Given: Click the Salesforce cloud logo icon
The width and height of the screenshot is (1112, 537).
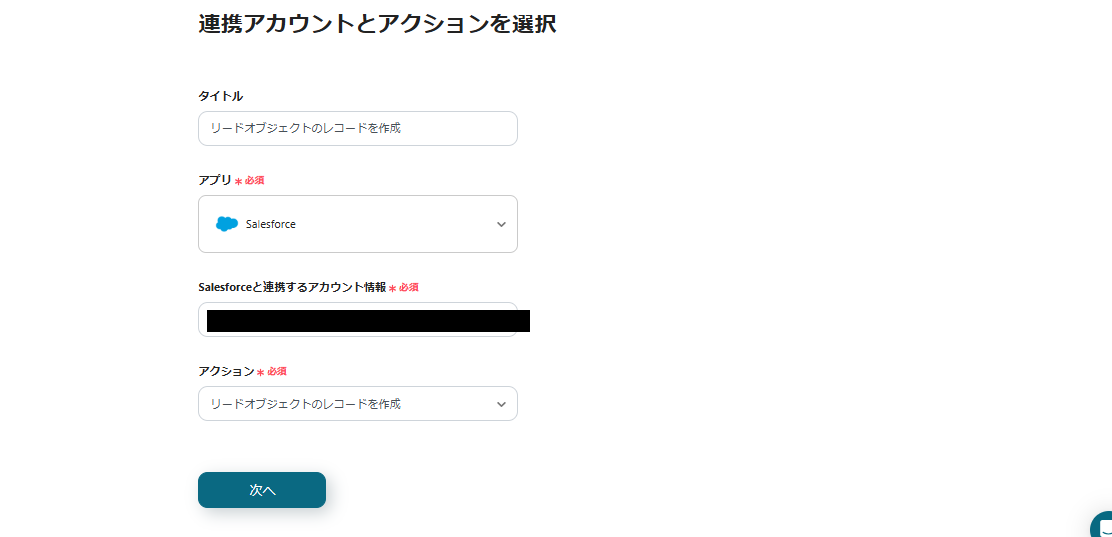Looking at the screenshot, I should point(227,224).
